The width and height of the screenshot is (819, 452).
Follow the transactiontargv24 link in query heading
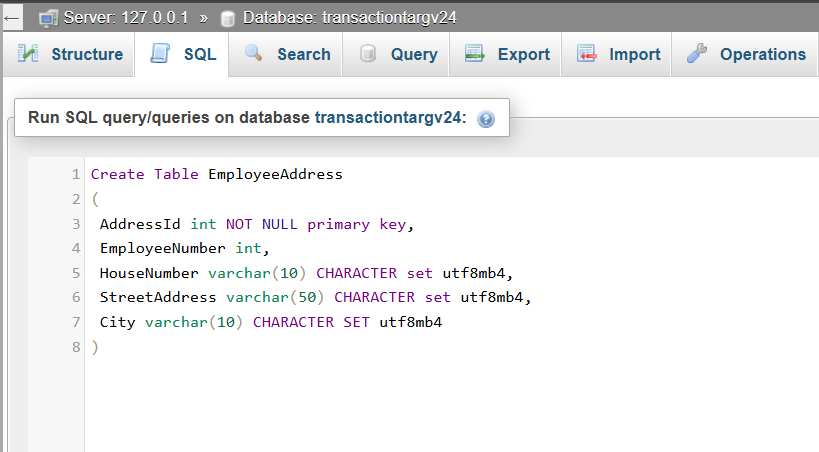(x=388, y=118)
